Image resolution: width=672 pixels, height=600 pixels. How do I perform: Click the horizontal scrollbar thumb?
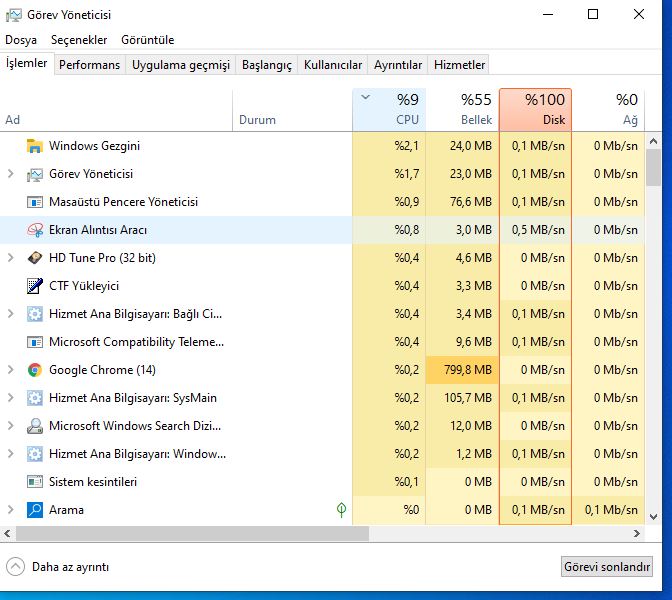192,534
